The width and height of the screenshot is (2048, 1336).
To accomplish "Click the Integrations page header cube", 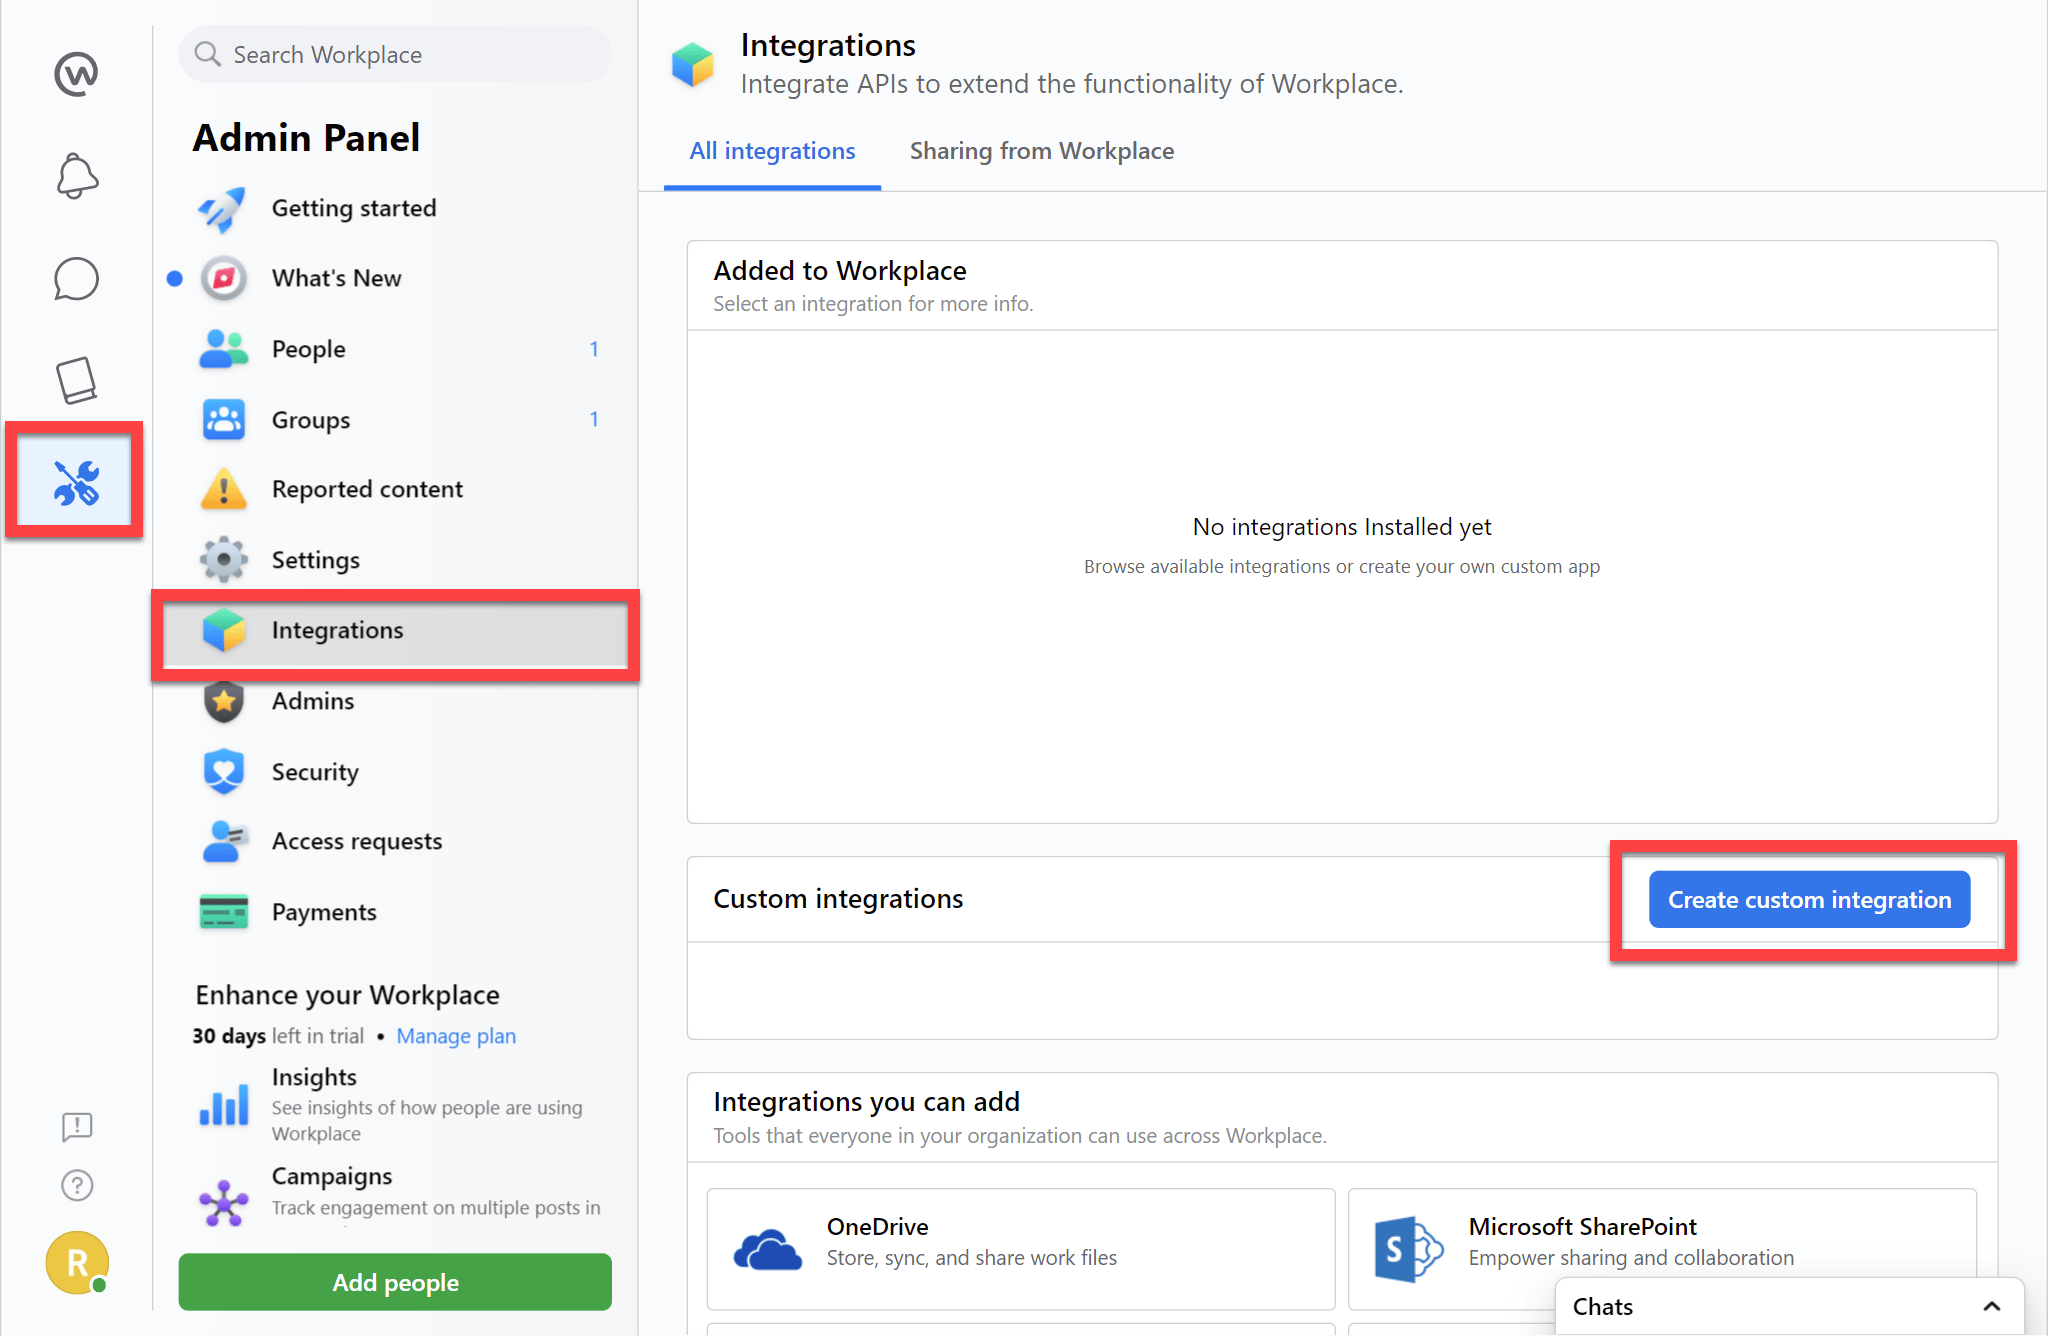I will coord(692,64).
